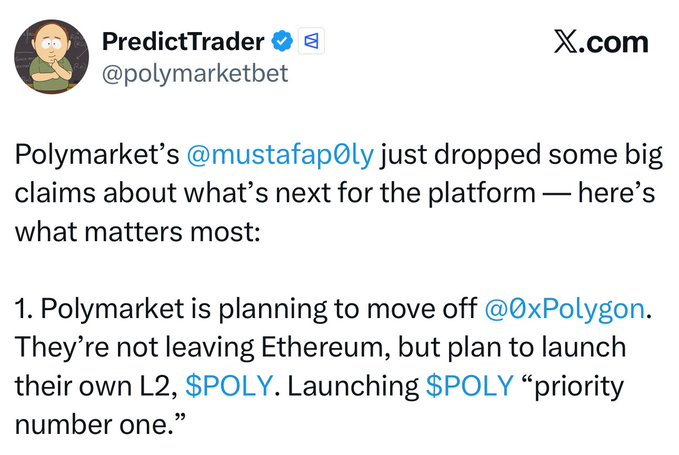
Task: Click the words "move off" in the tweet
Action: (433, 308)
